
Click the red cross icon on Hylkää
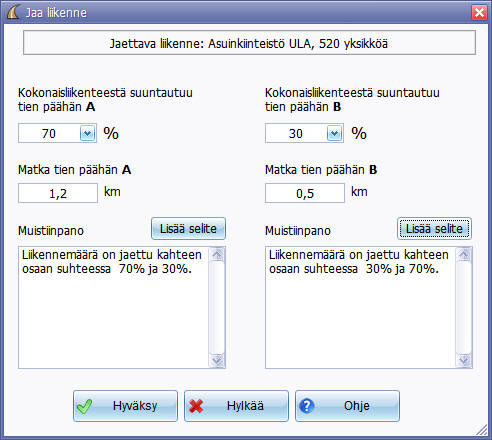point(196,406)
